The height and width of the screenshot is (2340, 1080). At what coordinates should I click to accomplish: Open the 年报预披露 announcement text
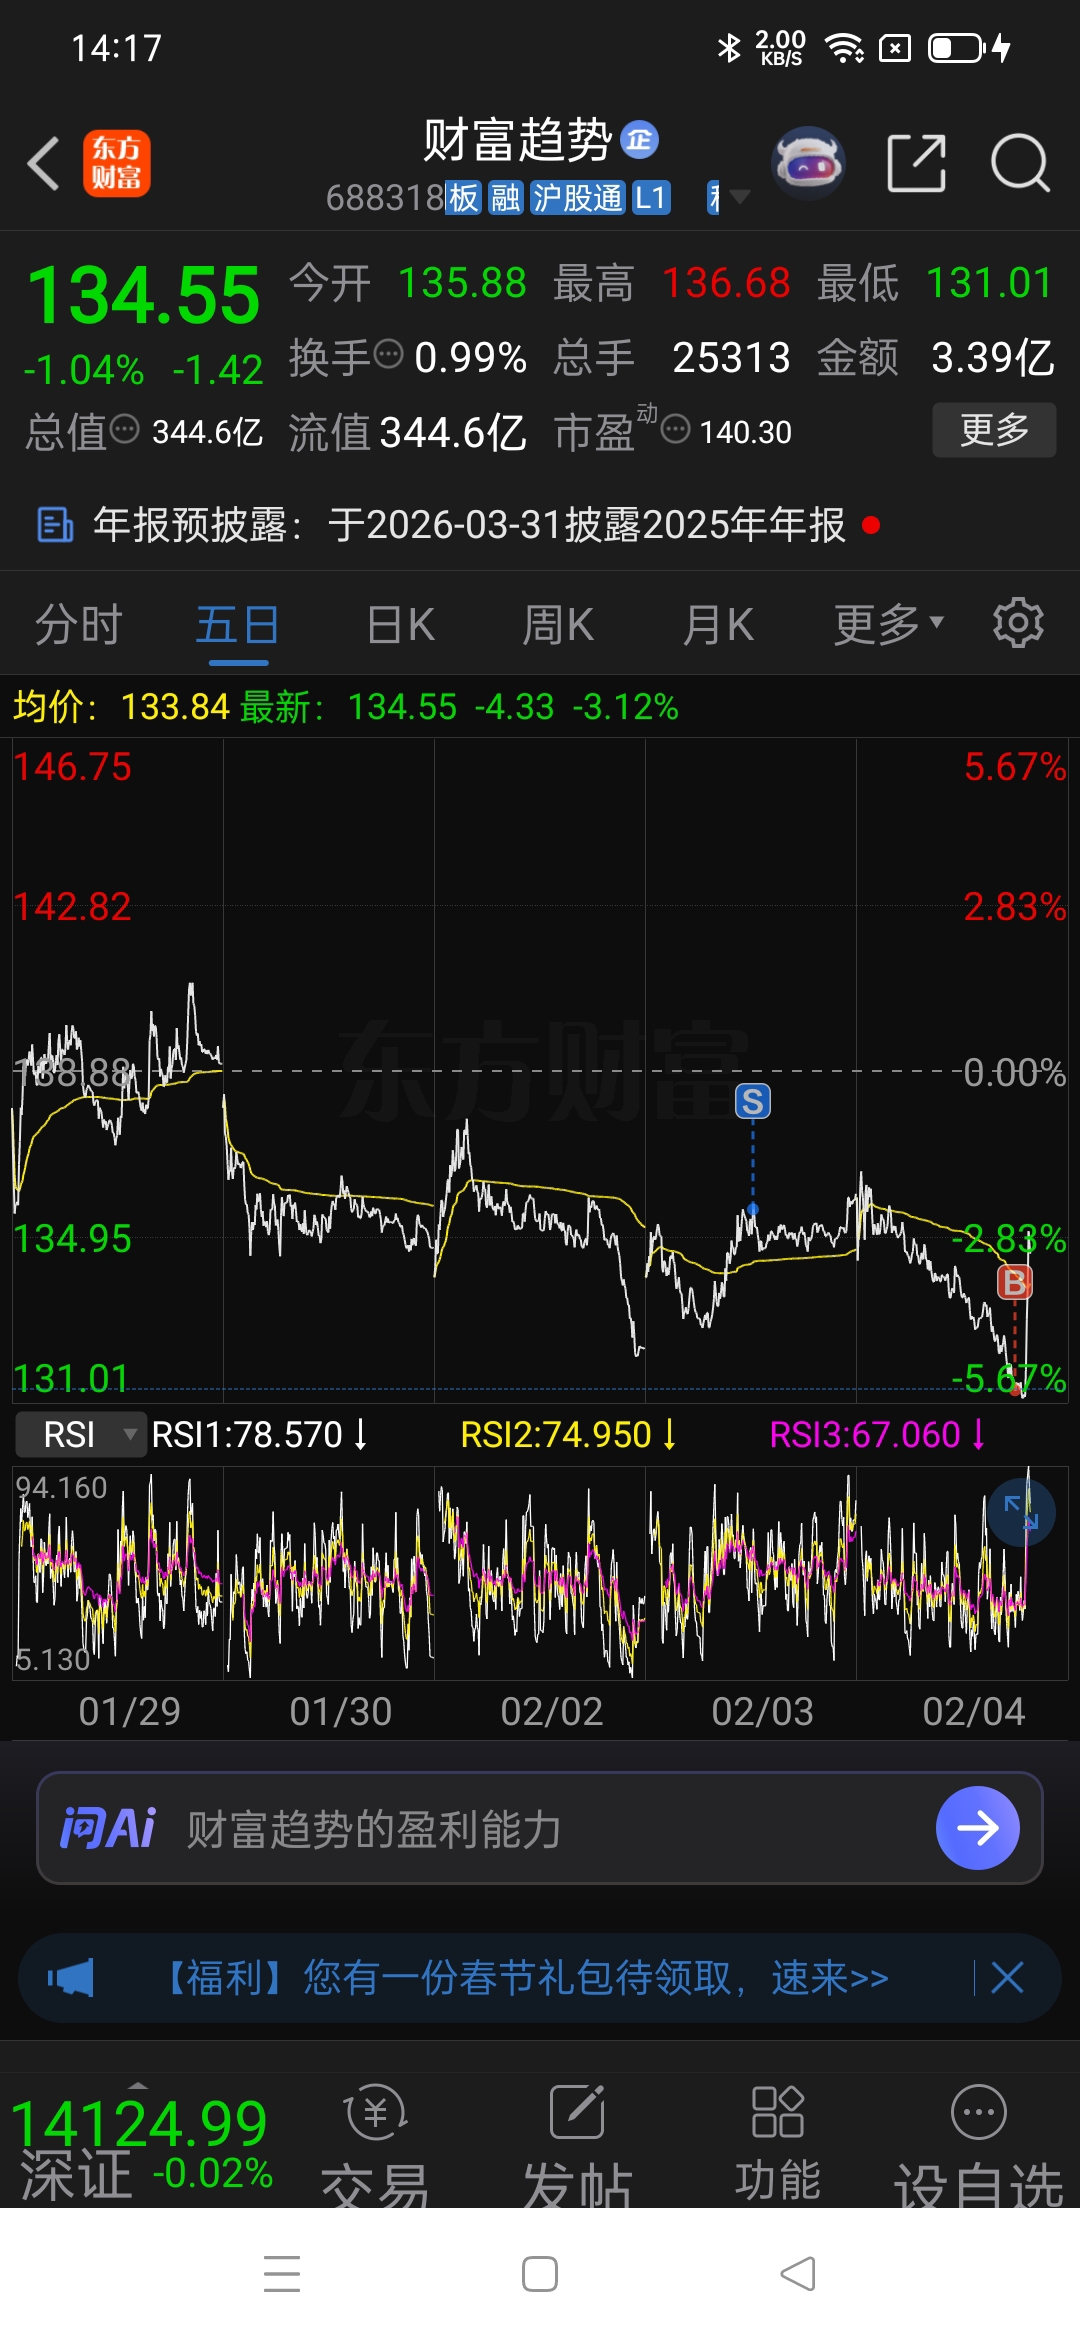(470, 524)
